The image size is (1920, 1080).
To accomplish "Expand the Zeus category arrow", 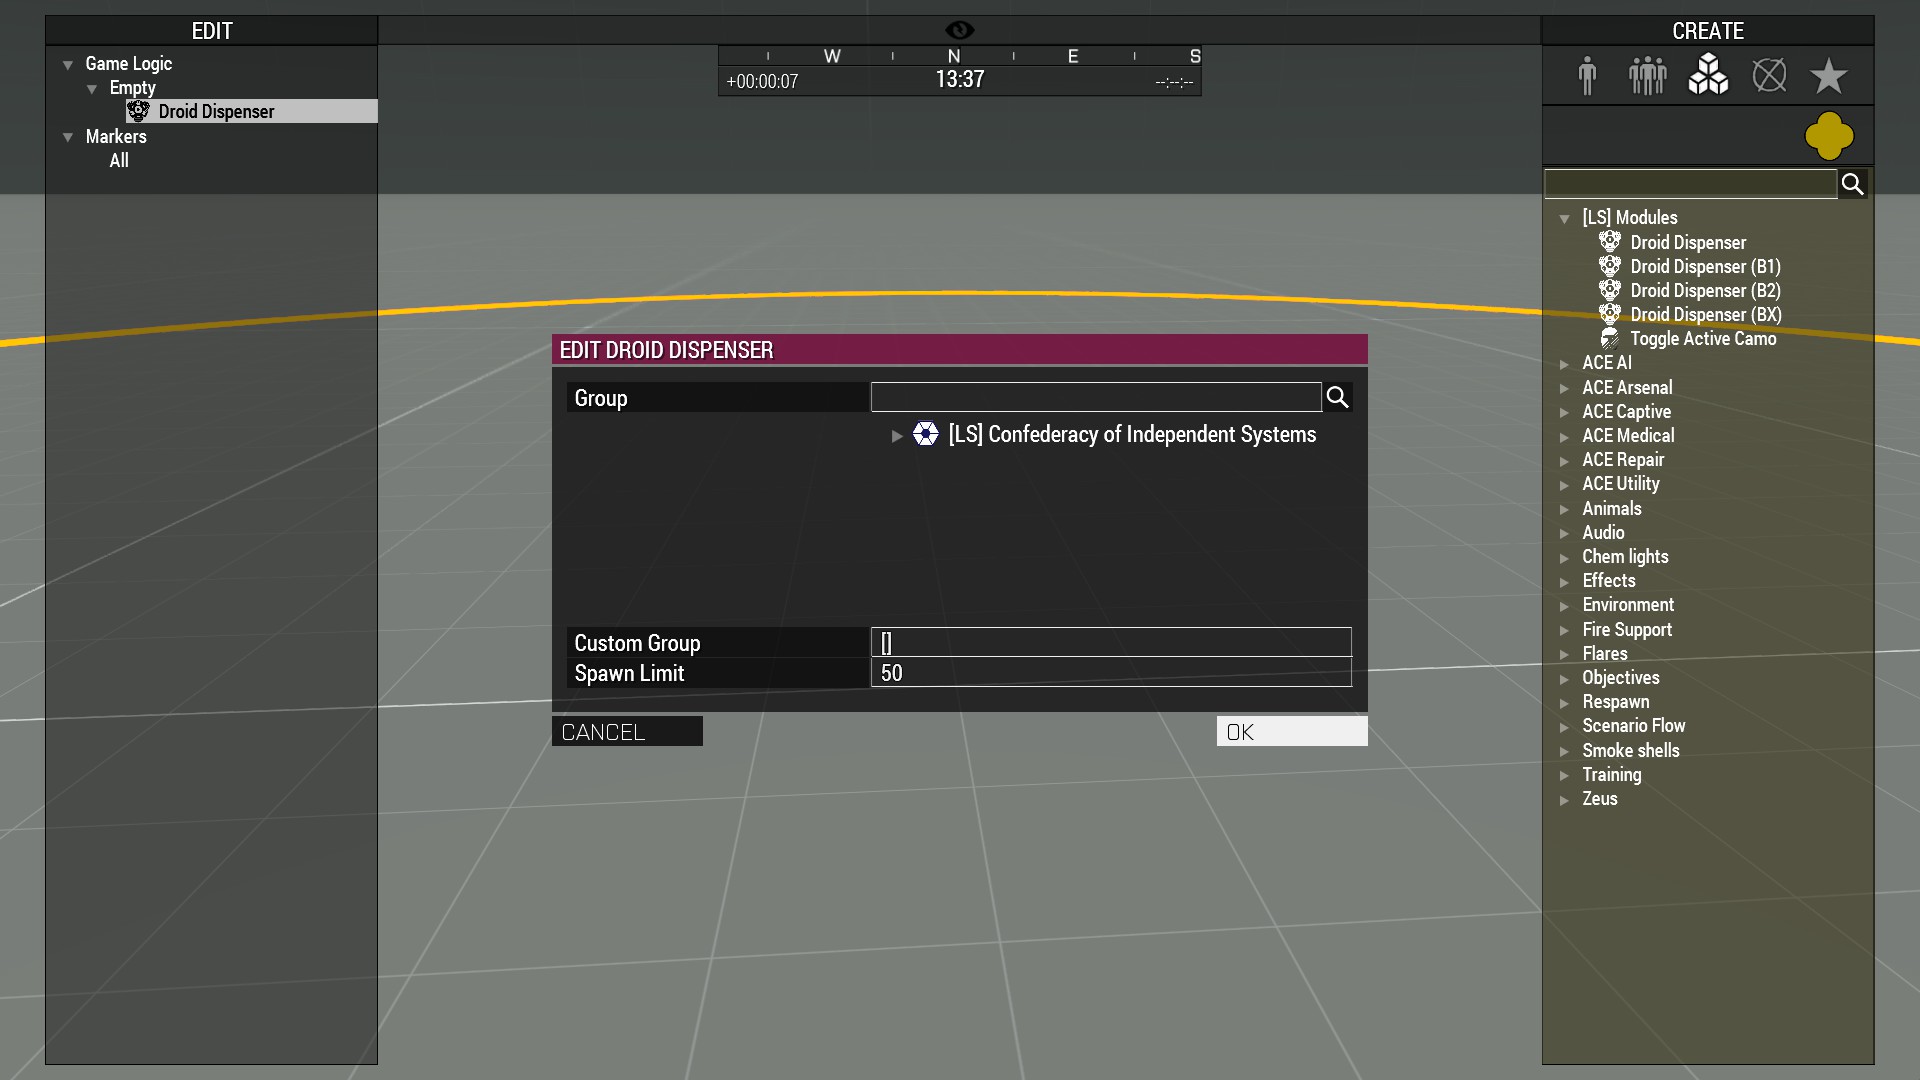I will point(1564,800).
